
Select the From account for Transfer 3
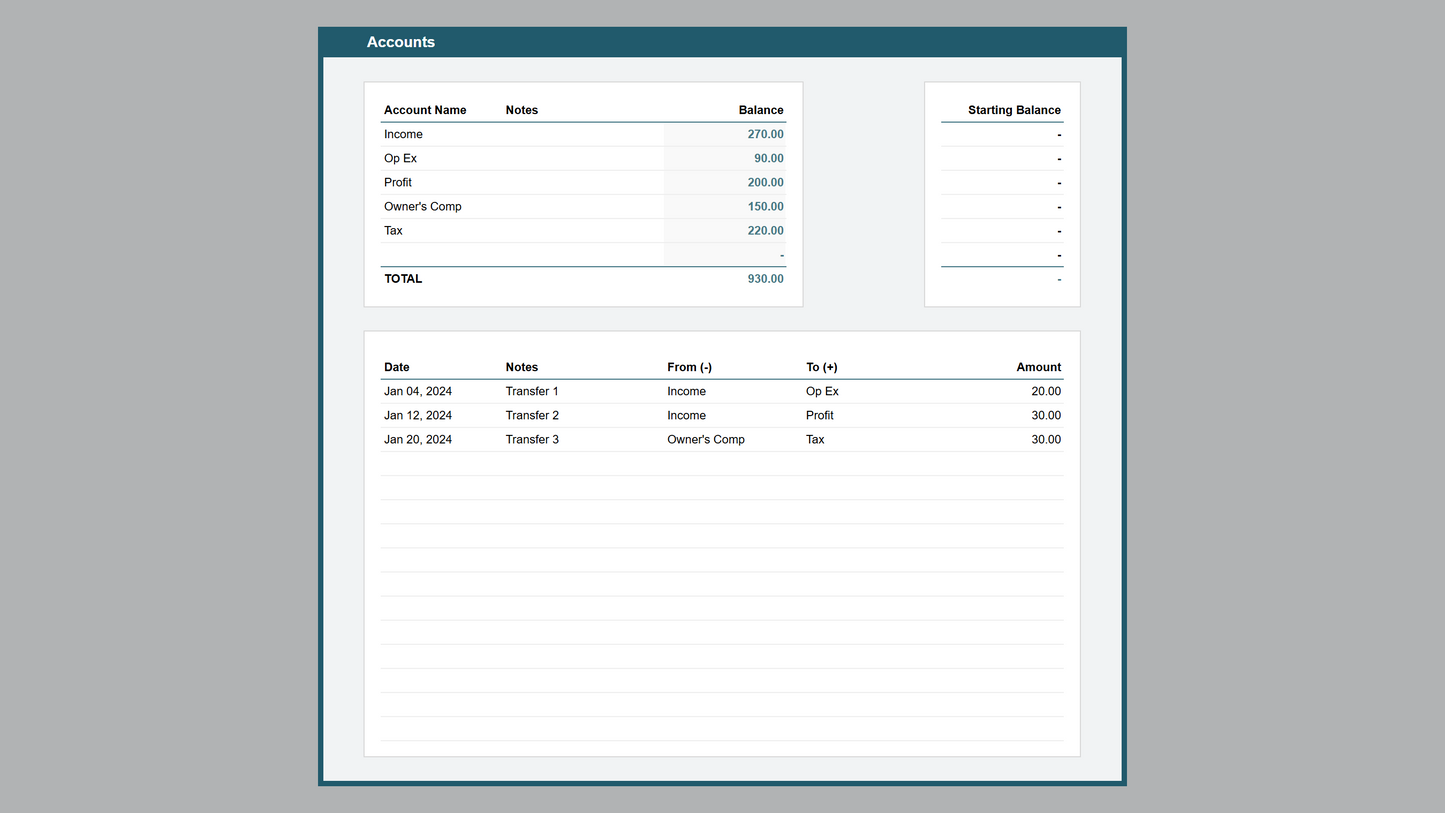[705, 439]
